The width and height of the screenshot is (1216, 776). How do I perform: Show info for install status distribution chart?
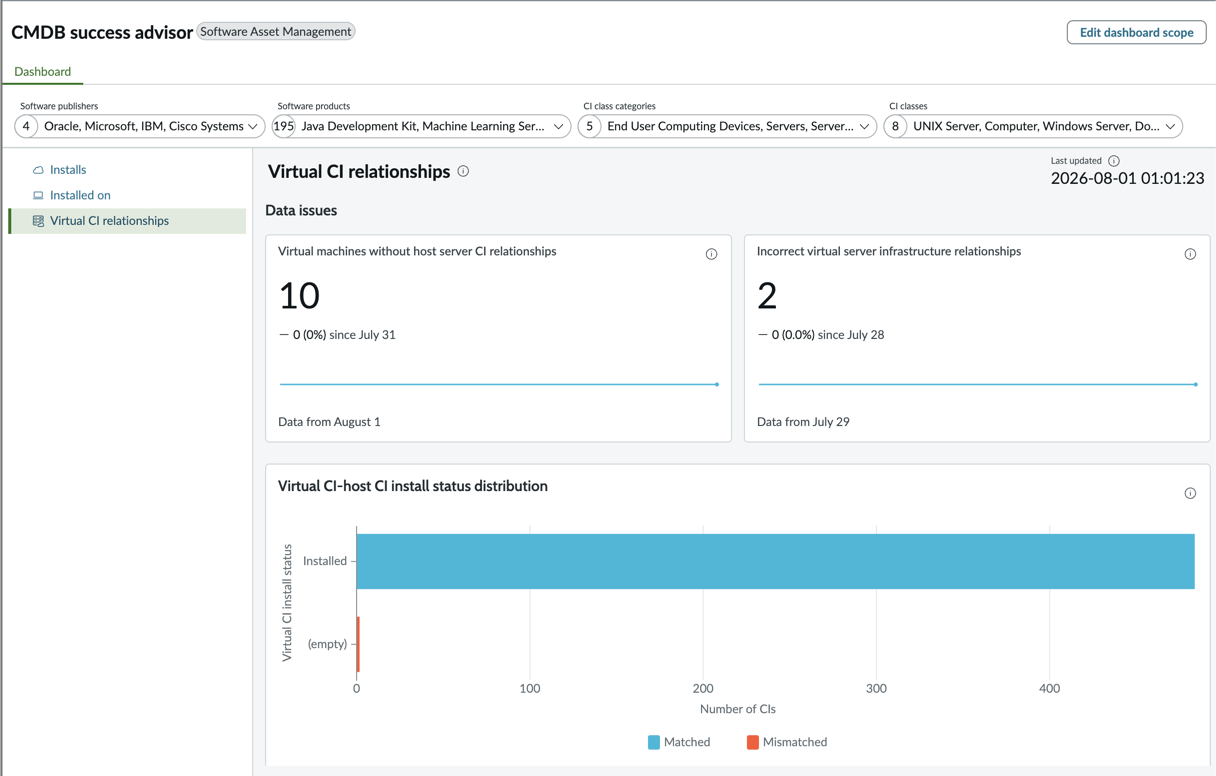[x=1190, y=493]
